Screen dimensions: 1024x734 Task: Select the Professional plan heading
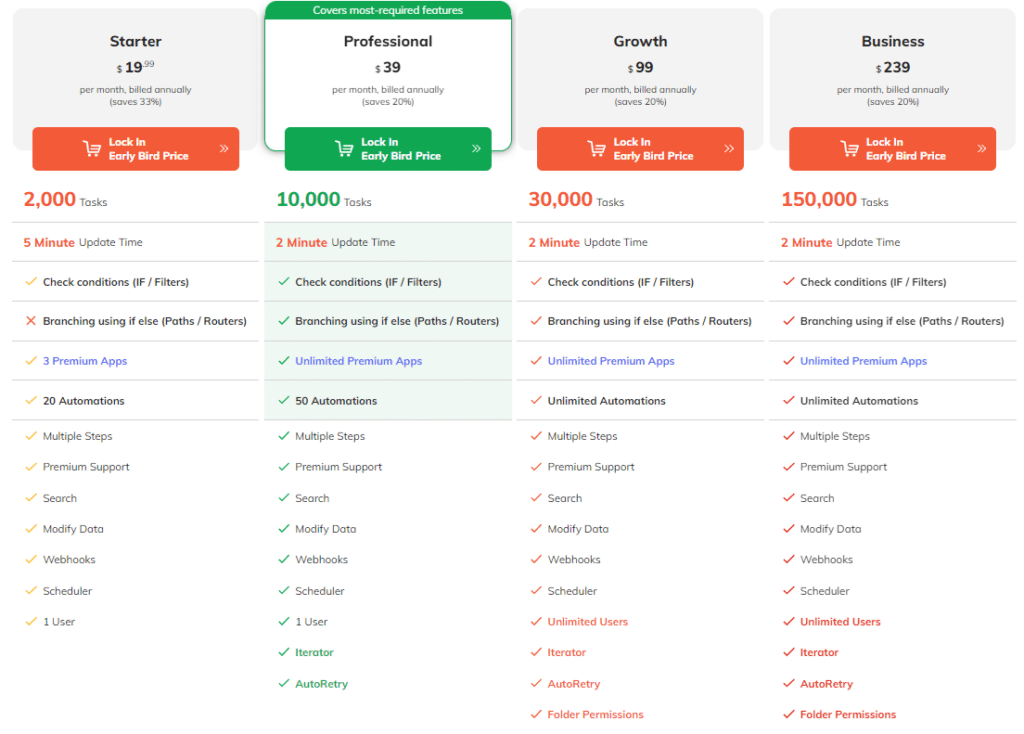point(388,41)
